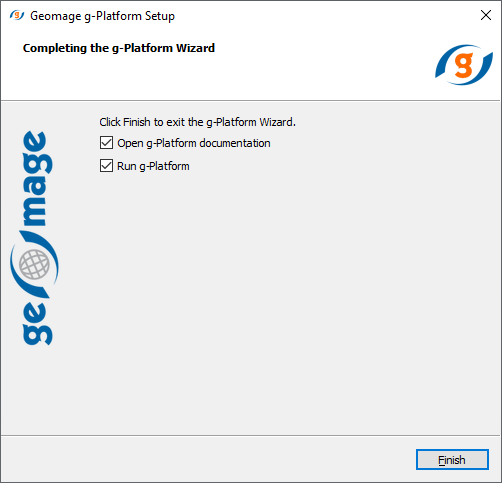Click the Finish button
This screenshot has height=483, width=502.
452,460
